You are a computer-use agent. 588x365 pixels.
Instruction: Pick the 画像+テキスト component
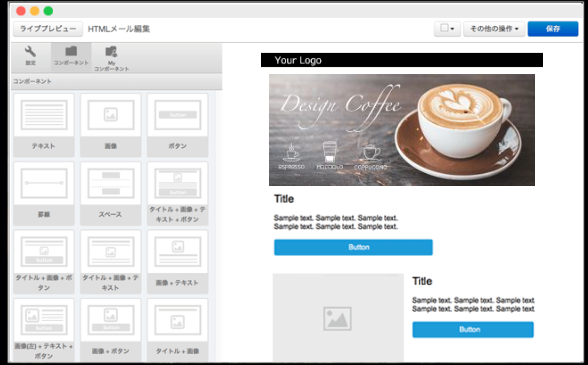[177, 262]
